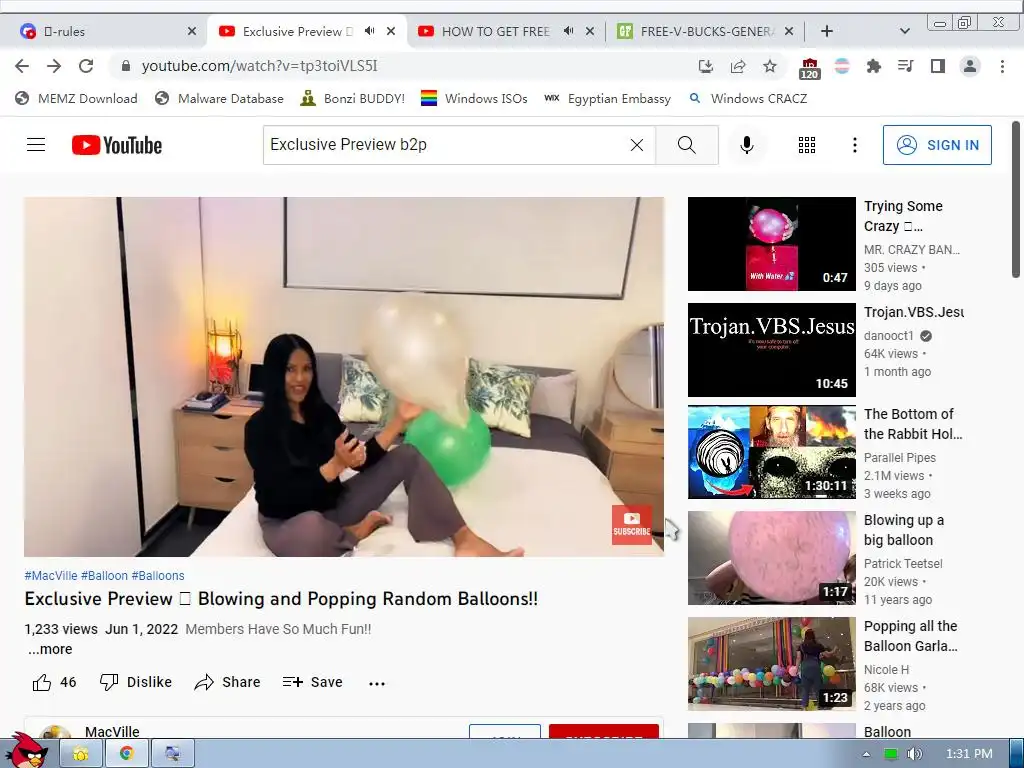This screenshot has height=768, width=1024.
Task: Open Trojan.VBS.Jesus video thumbnail
Action: click(x=771, y=349)
